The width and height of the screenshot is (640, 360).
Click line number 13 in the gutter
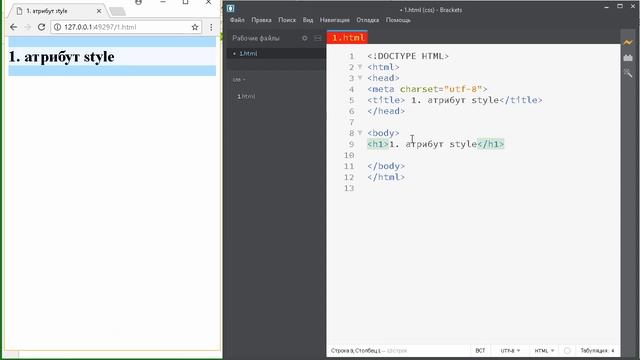point(349,188)
